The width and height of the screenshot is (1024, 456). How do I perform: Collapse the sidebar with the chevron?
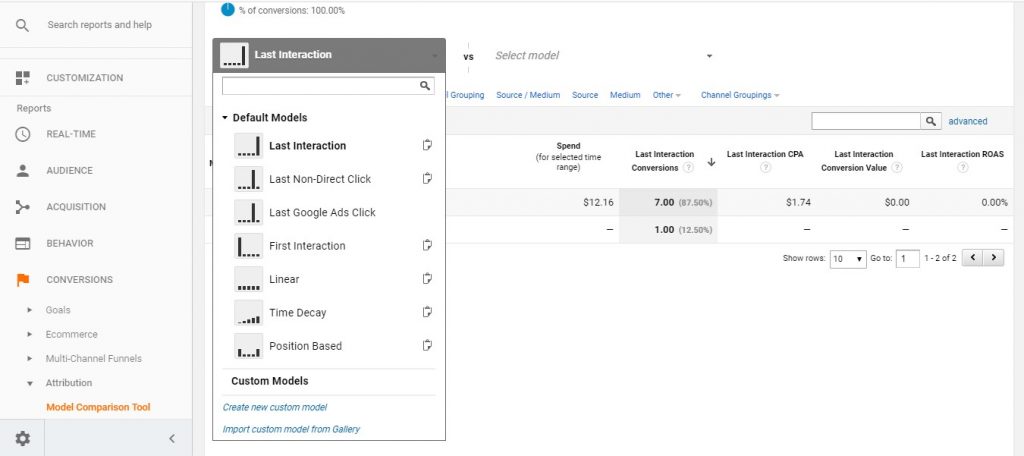(x=172, y=438)
